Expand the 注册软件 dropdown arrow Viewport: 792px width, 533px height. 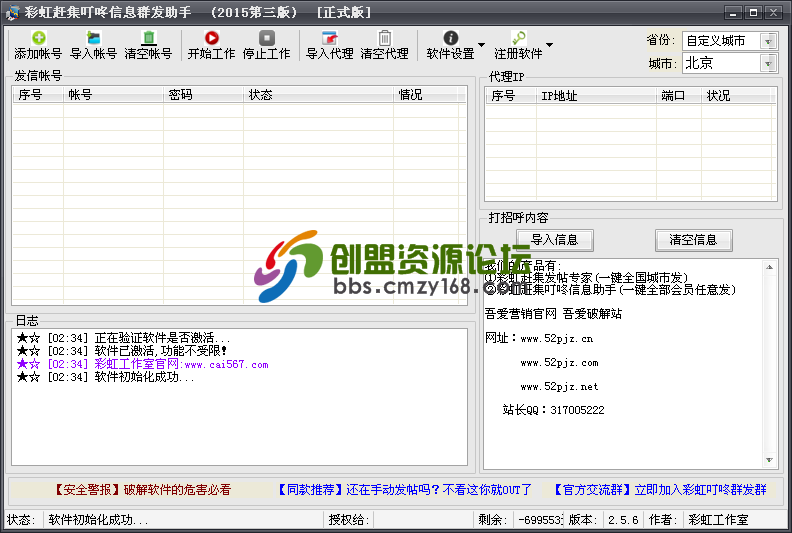[549, 45]
